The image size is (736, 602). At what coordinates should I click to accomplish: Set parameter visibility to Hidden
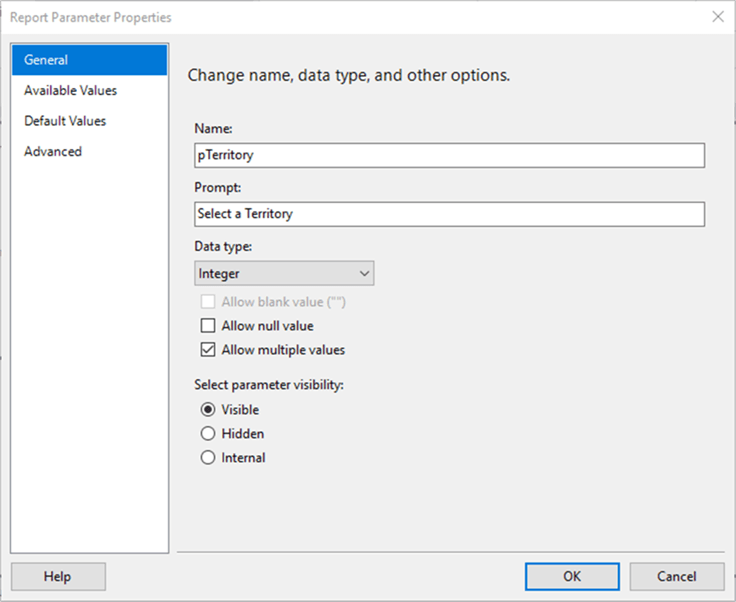(208, 434)
